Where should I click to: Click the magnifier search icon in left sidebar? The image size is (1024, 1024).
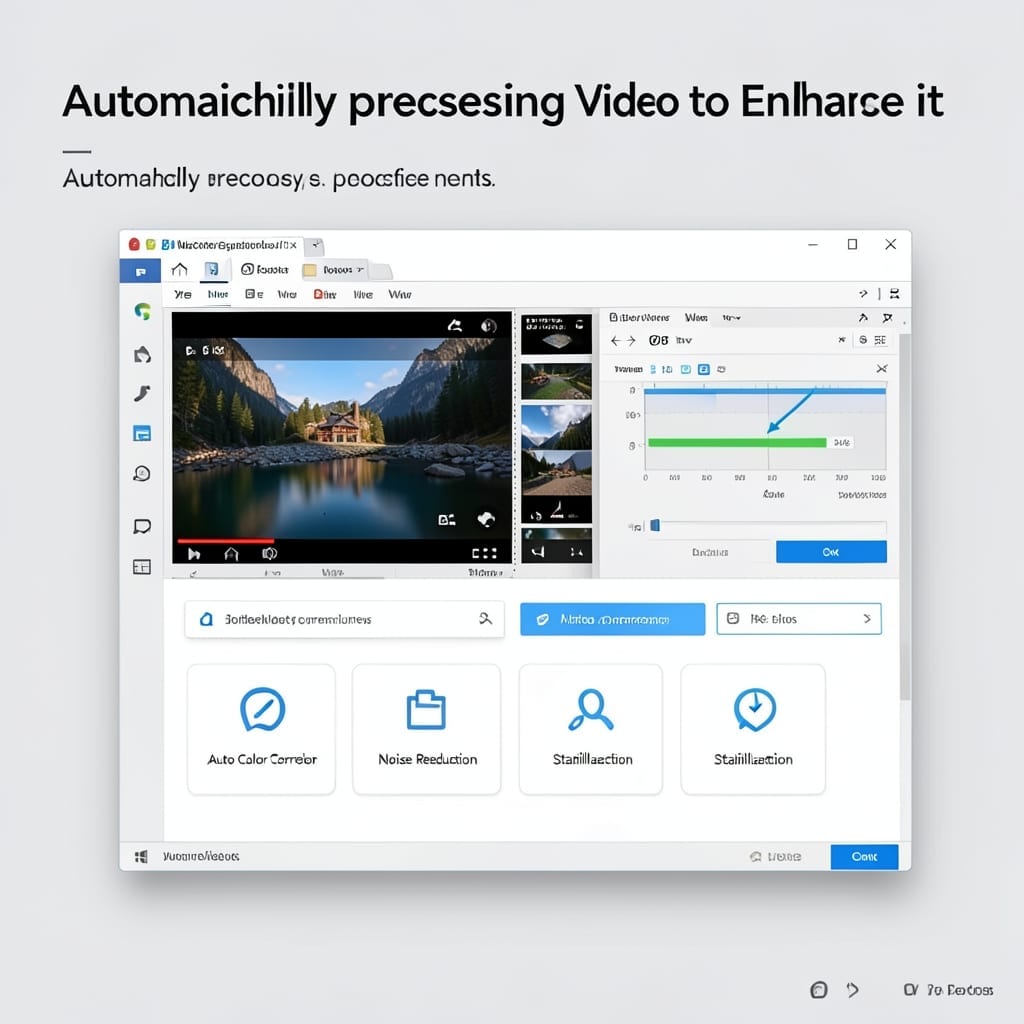[142, 473]
